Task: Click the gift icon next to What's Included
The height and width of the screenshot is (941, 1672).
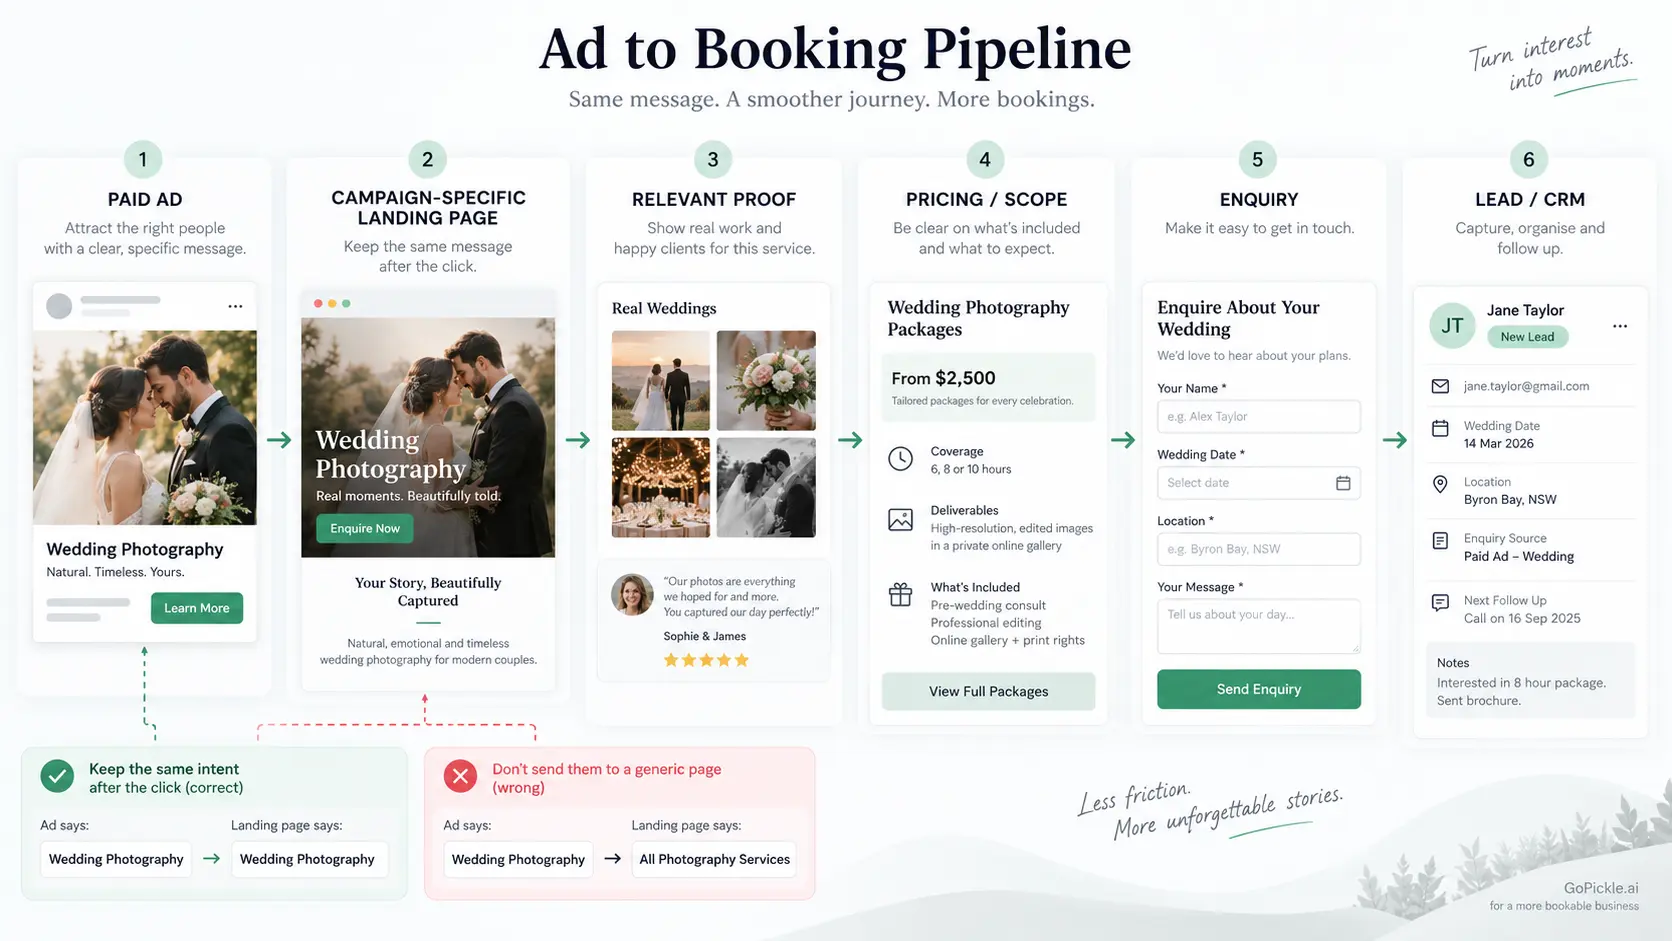Action: 900,595
